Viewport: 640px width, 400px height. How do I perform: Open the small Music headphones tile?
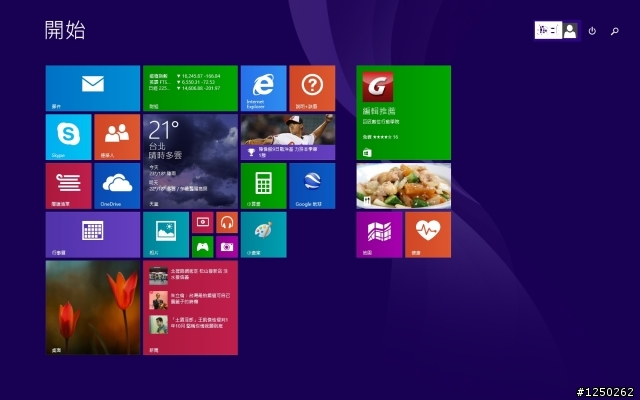(227, 222)
